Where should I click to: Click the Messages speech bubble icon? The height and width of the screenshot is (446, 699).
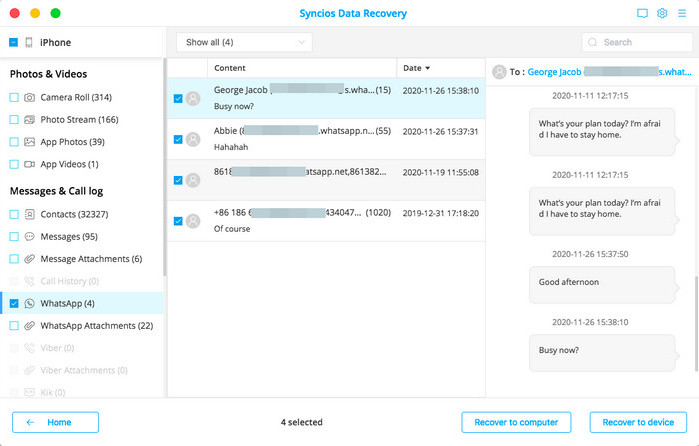click(29, 236)
